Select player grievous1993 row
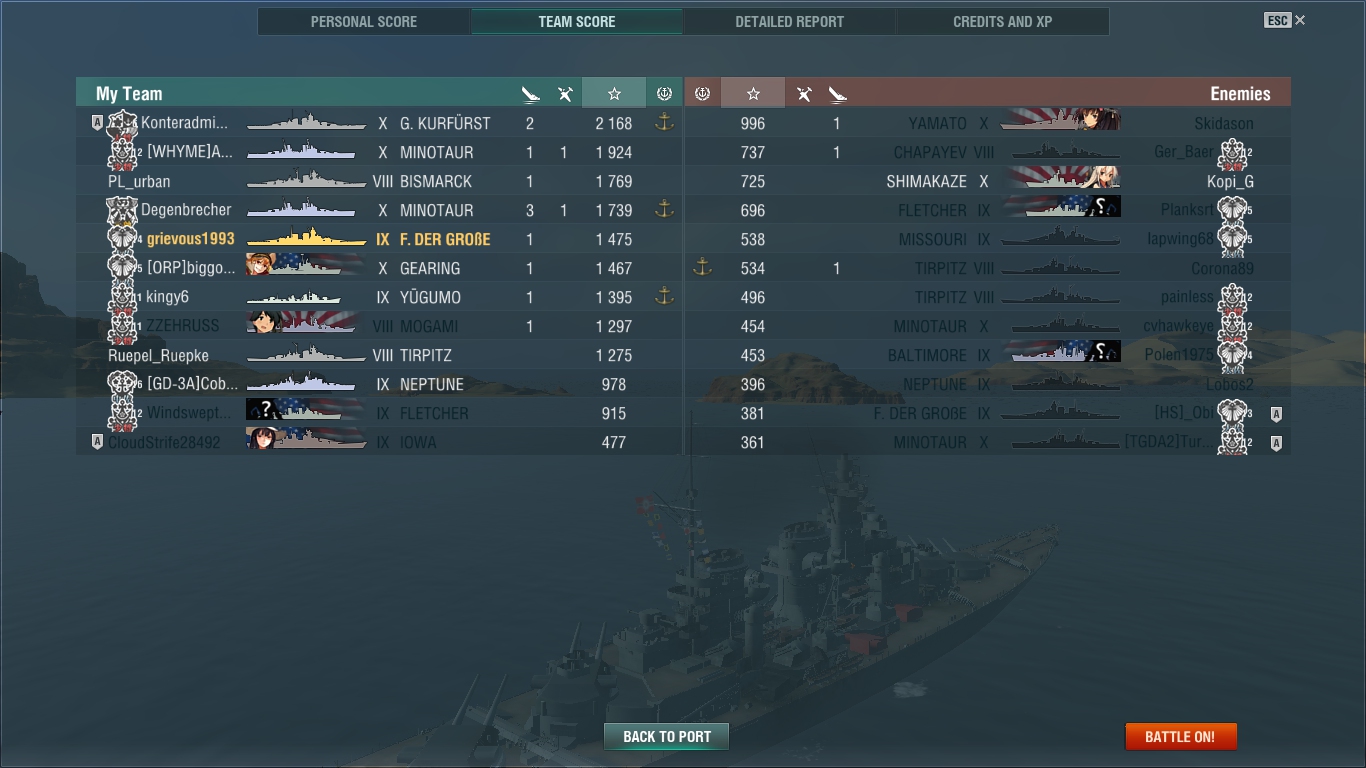The height and width of the screenshot is (768, 1366). (379, 239)
